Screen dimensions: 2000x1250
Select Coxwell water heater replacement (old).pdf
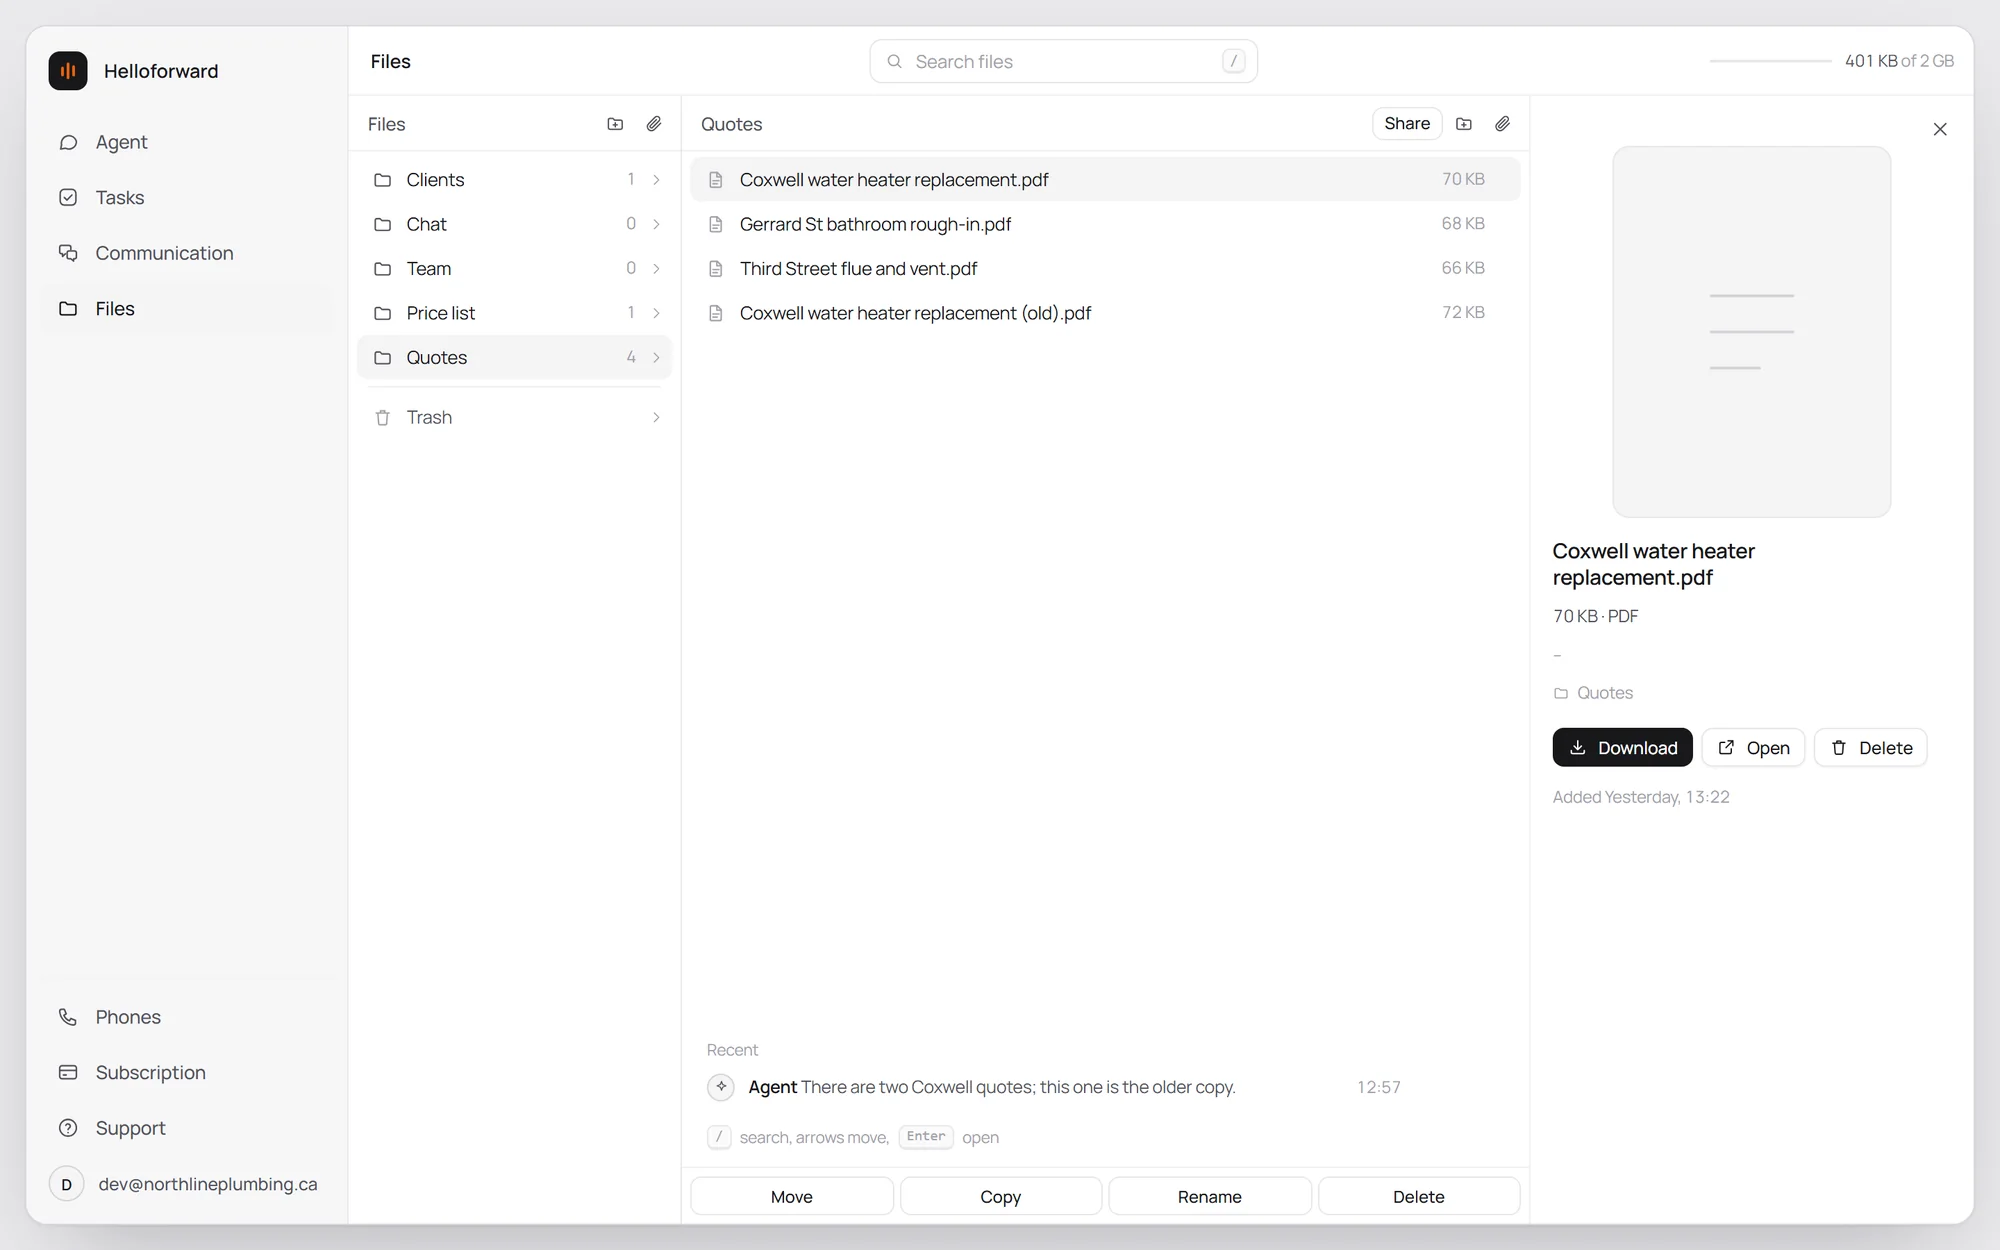coord(1105,313)
